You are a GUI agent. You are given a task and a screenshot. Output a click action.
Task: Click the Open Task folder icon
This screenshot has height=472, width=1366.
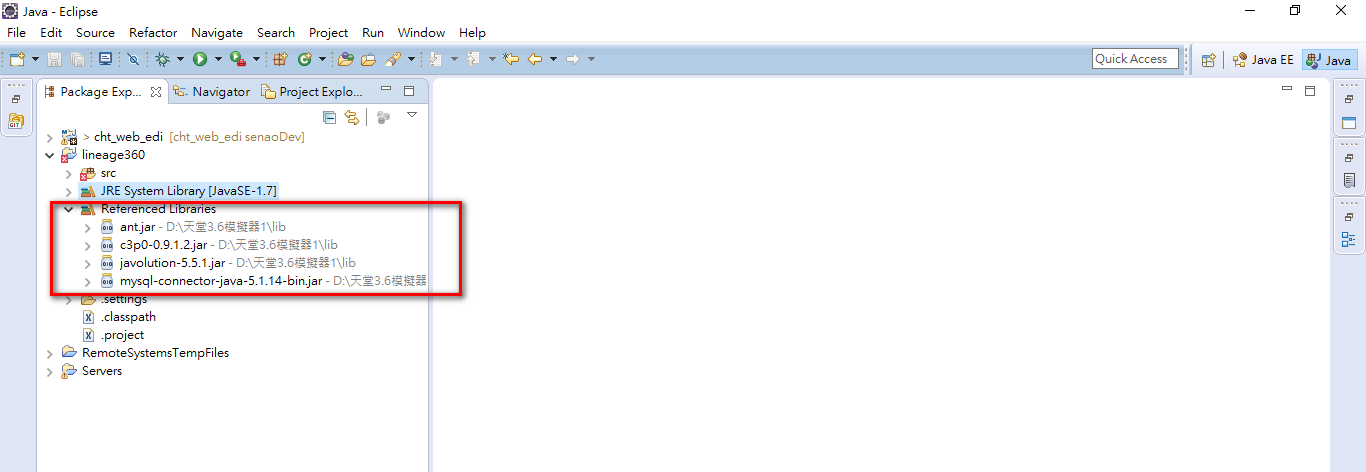(368, 59)
